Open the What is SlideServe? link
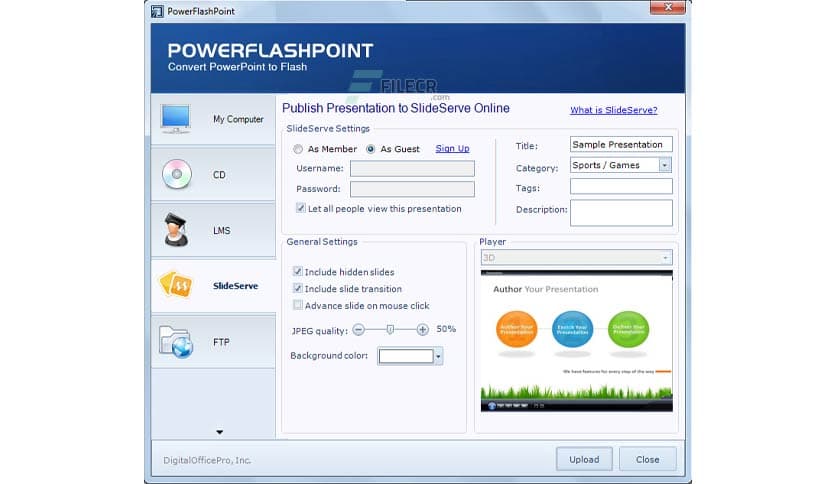This screenshot has height=484, width=836. 614,110
